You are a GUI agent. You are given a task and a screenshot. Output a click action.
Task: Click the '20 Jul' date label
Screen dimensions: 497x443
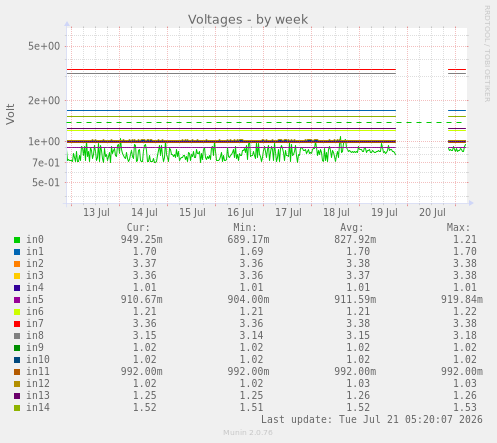[432, 212]
